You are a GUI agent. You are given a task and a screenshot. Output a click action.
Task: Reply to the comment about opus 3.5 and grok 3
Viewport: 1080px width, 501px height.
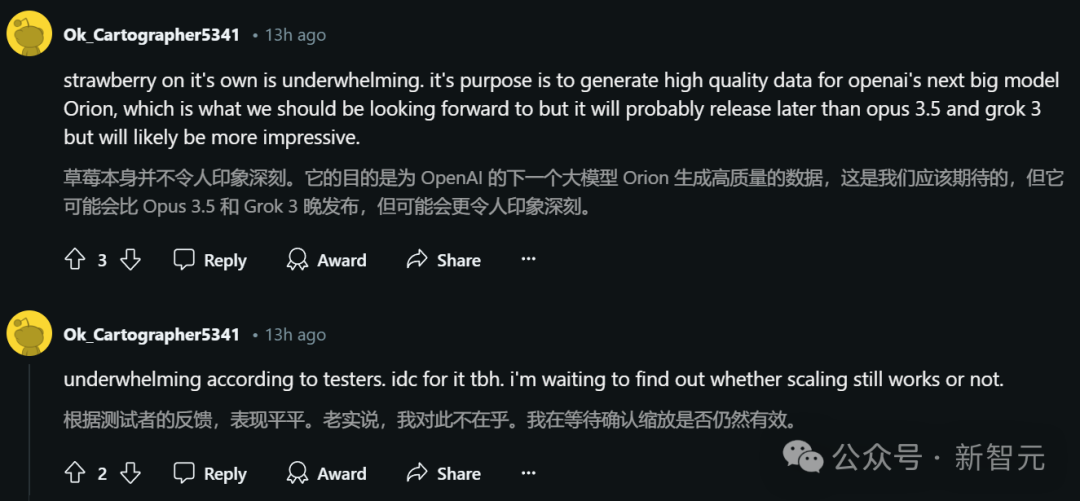point(210,260)
